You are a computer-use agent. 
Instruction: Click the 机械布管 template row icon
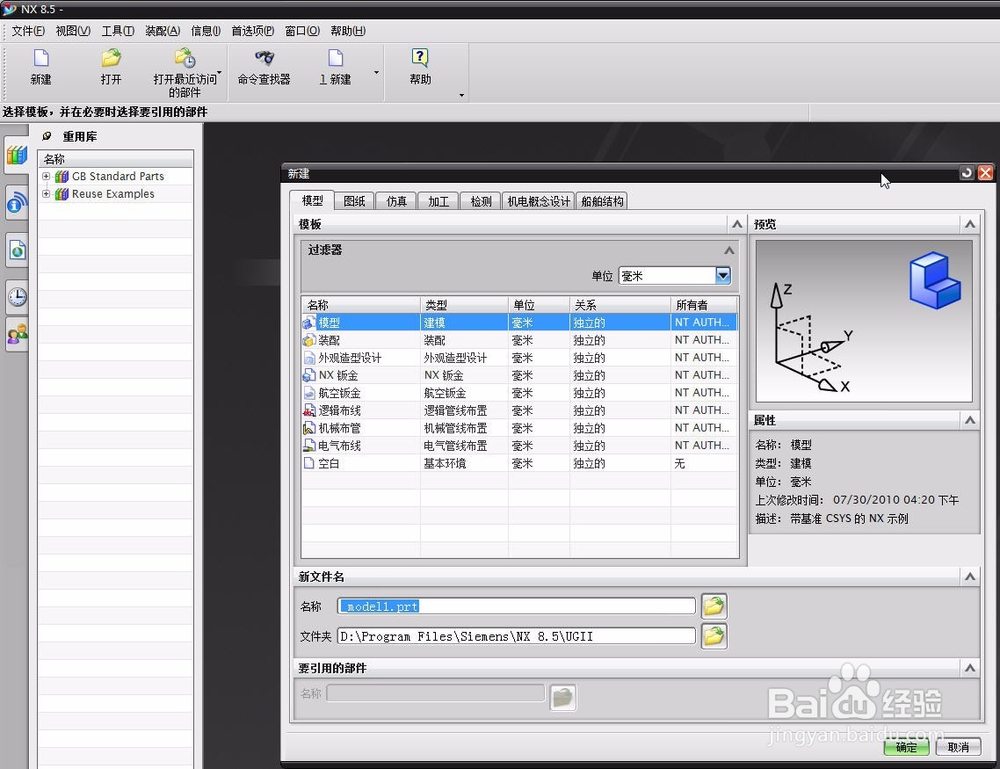309,428
